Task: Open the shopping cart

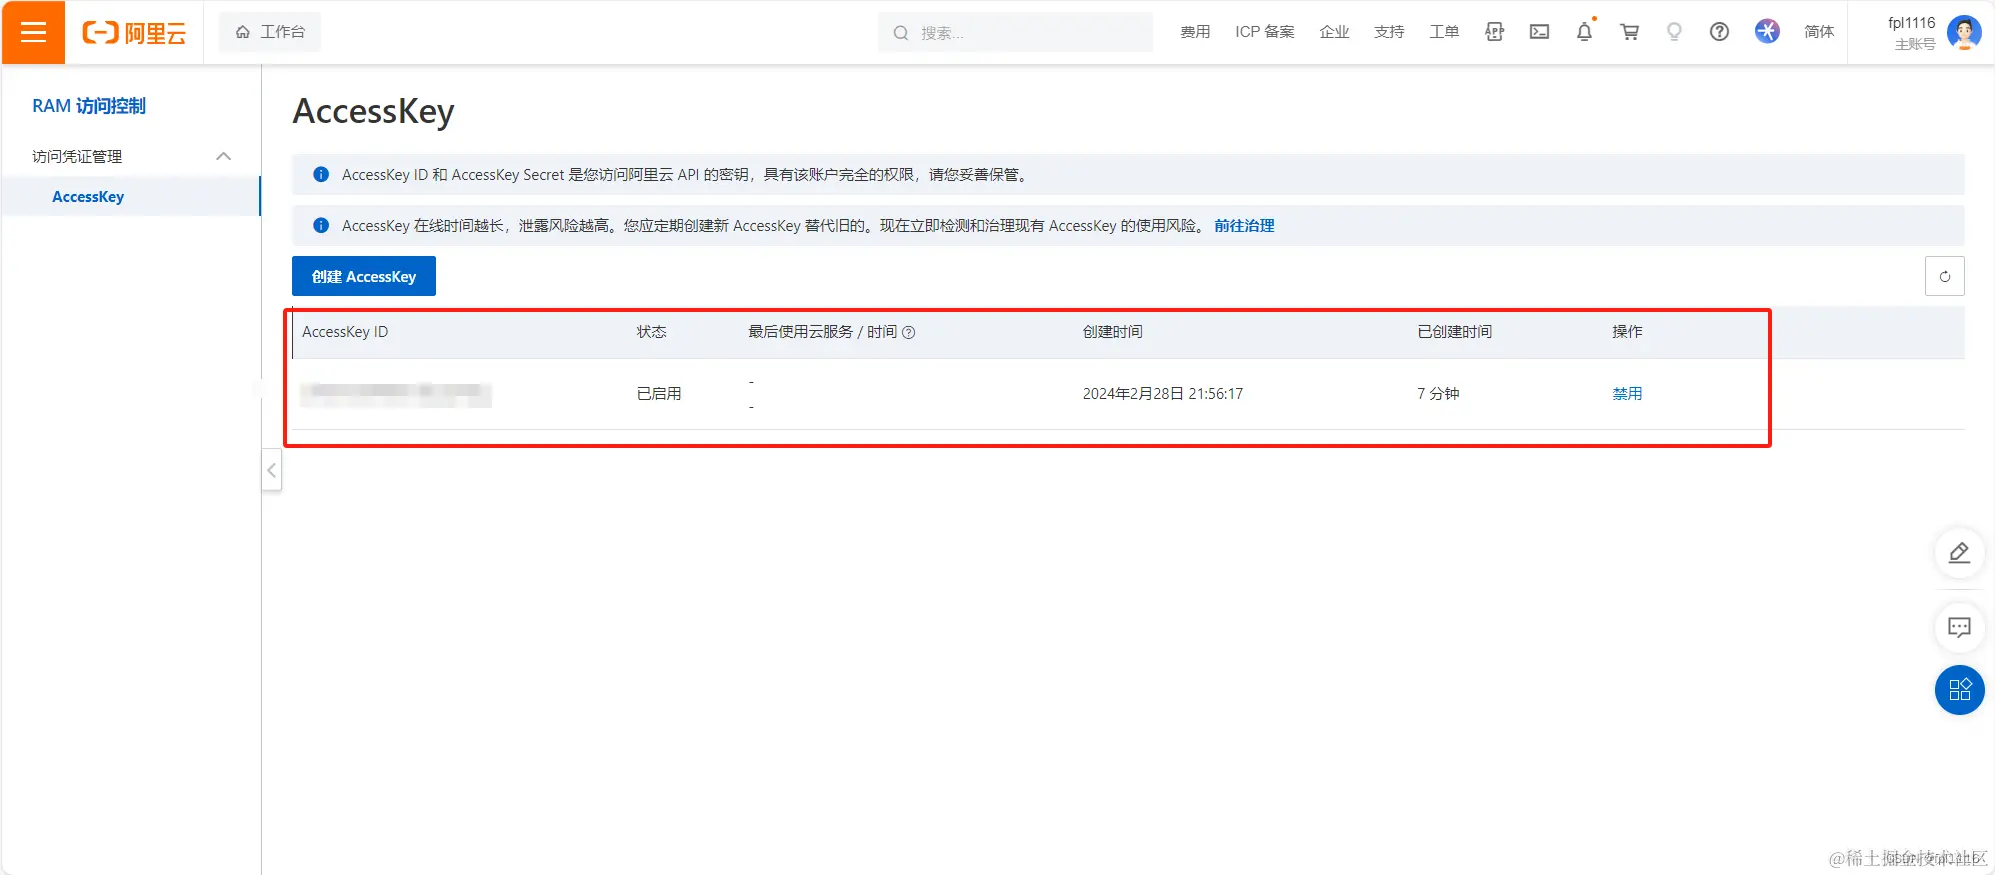Action: 1629,32
